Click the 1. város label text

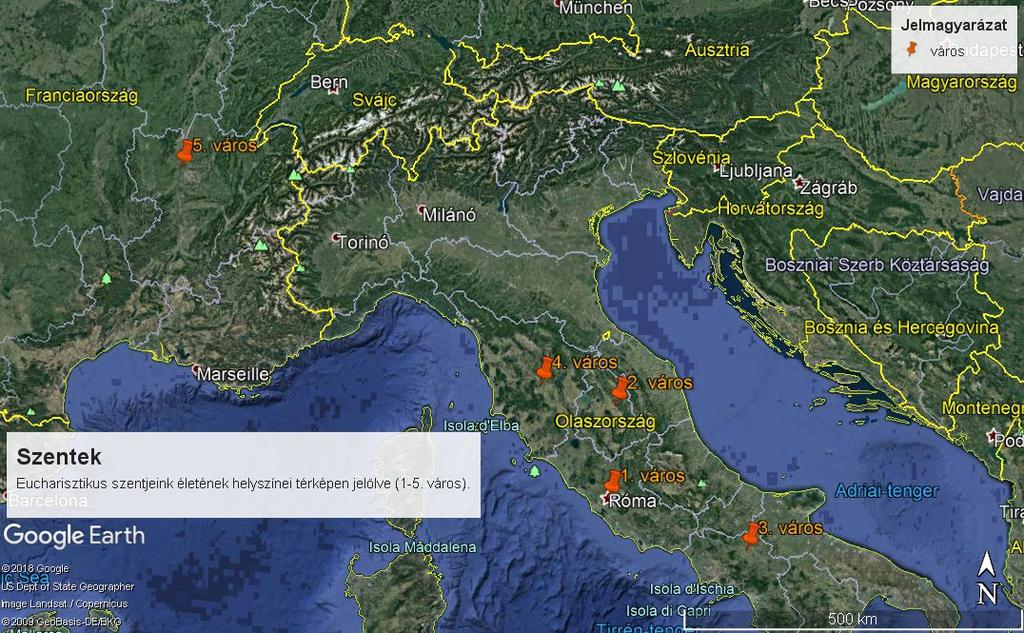653,476
